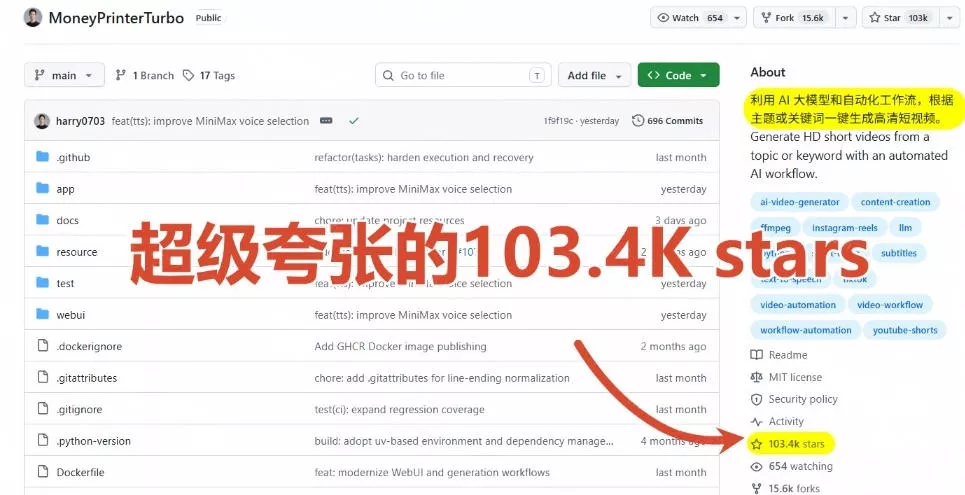Open the green Code dropdown
Screen dimensions: 965x495
click(x=678, y=75)
